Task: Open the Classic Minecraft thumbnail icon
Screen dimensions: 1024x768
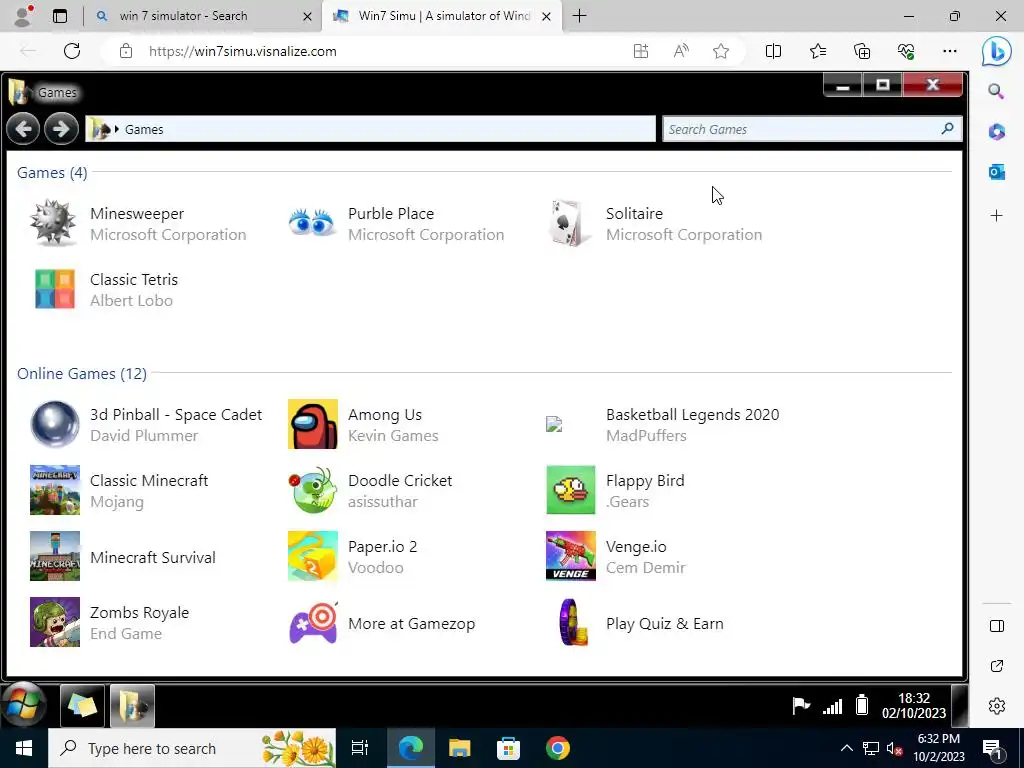Action: (x=55, y=490)
